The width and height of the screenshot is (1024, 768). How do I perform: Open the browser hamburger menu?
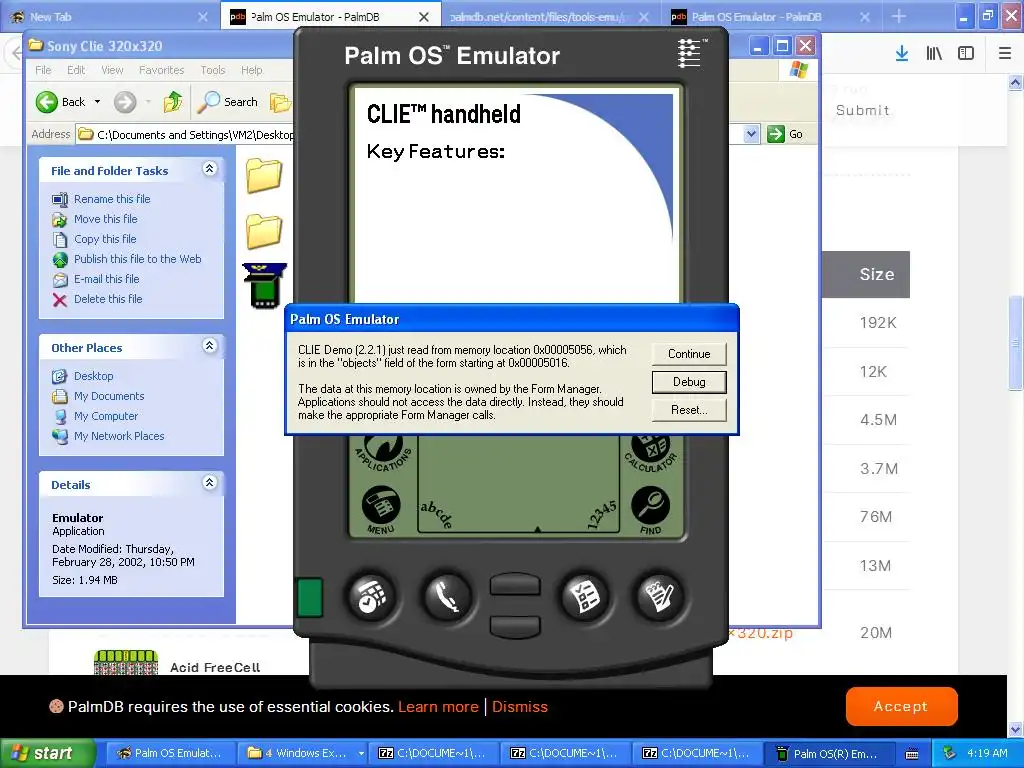click(x=1005, y=54)
